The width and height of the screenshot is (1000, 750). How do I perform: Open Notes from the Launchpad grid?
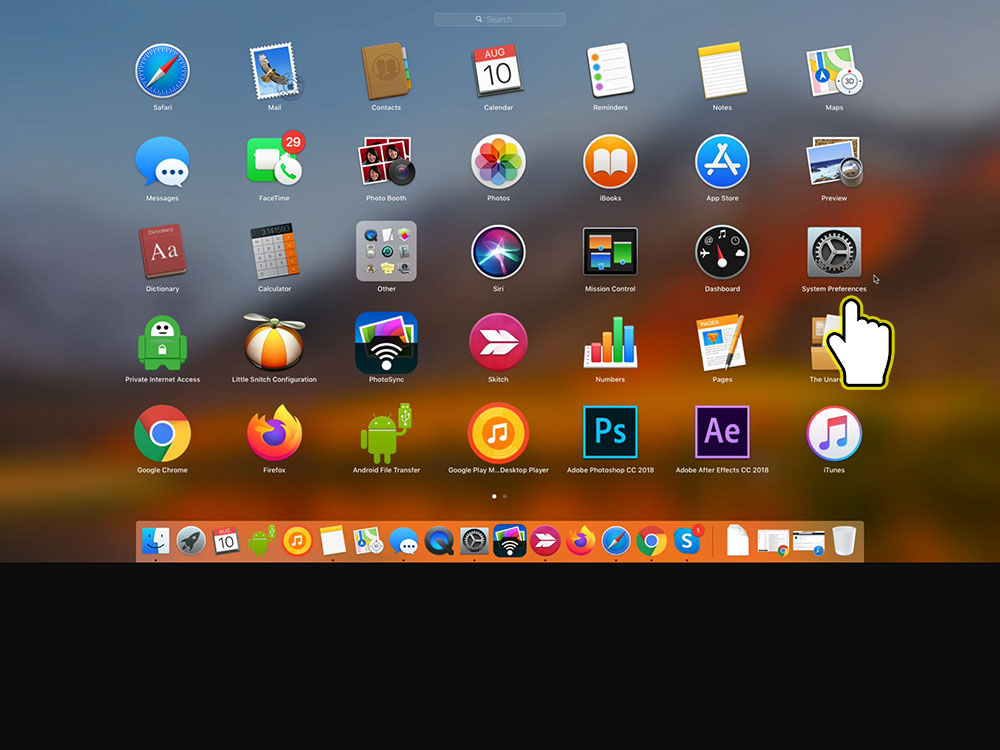tap(722, 71)
